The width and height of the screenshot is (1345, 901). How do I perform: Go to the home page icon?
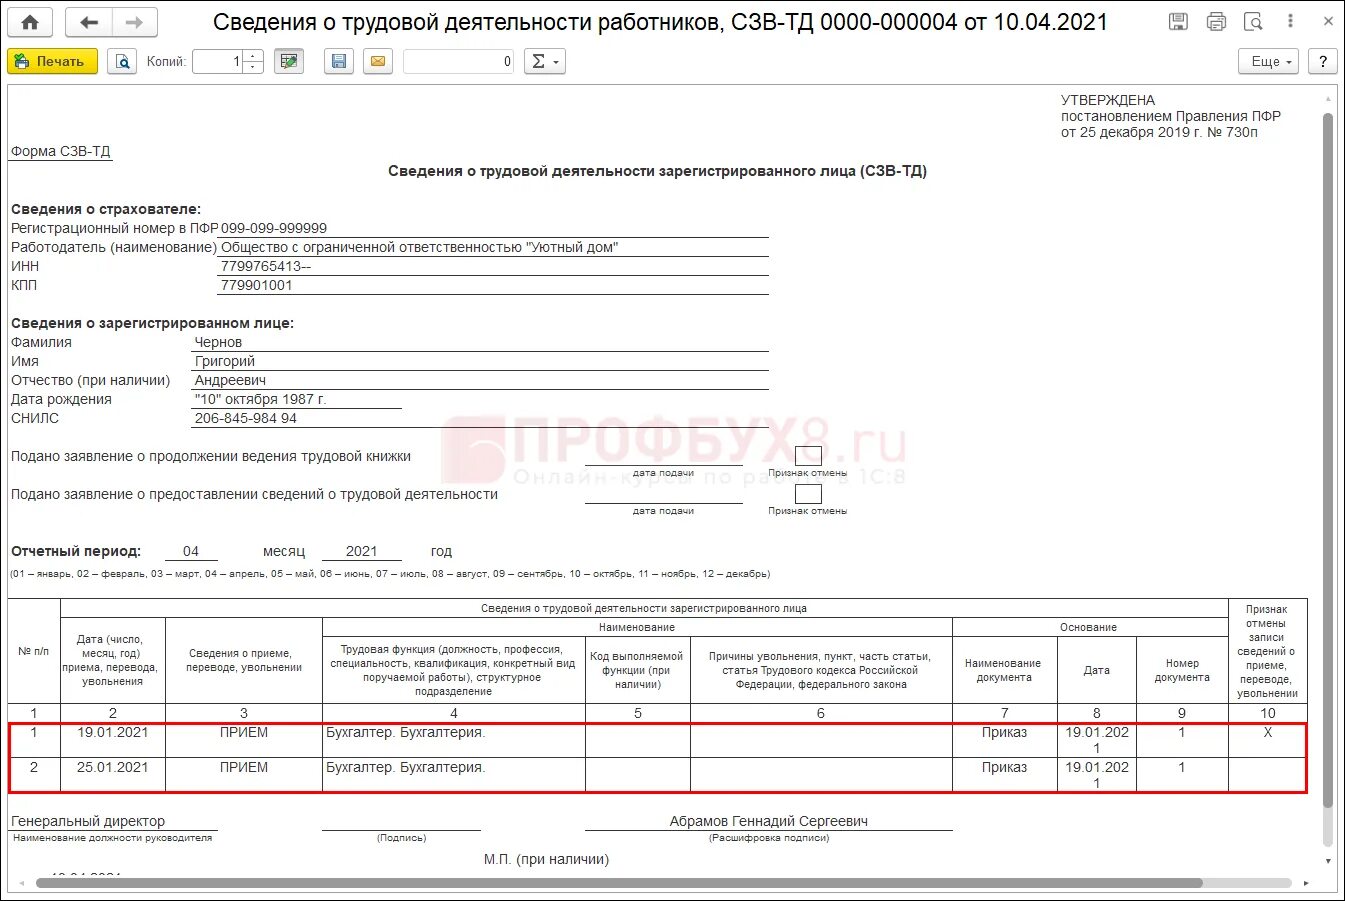pyautogui.click(x=30, y=22)
